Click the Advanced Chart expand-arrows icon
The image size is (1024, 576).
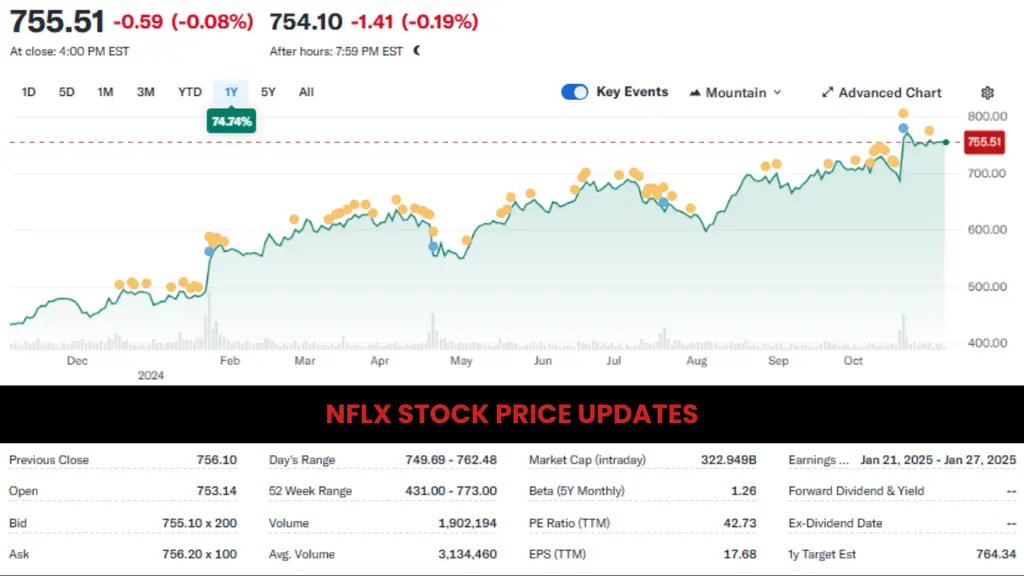click(x=826, y=92)
